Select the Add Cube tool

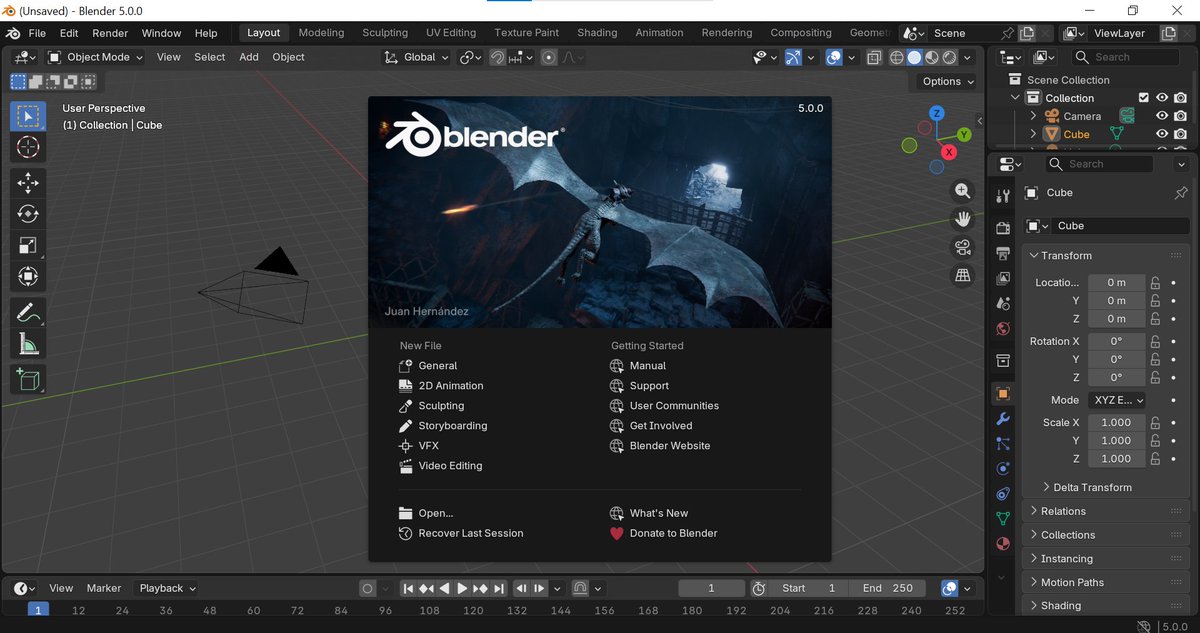(28, 379)
